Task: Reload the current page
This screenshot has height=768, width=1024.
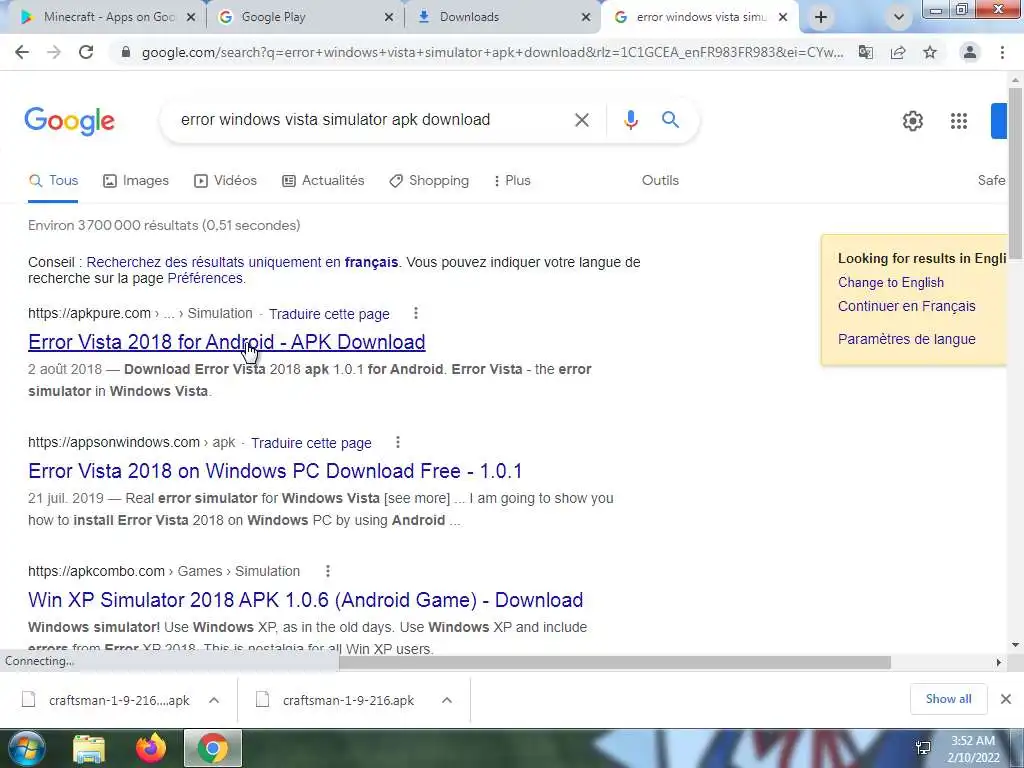Action: [x=86, y=52]
